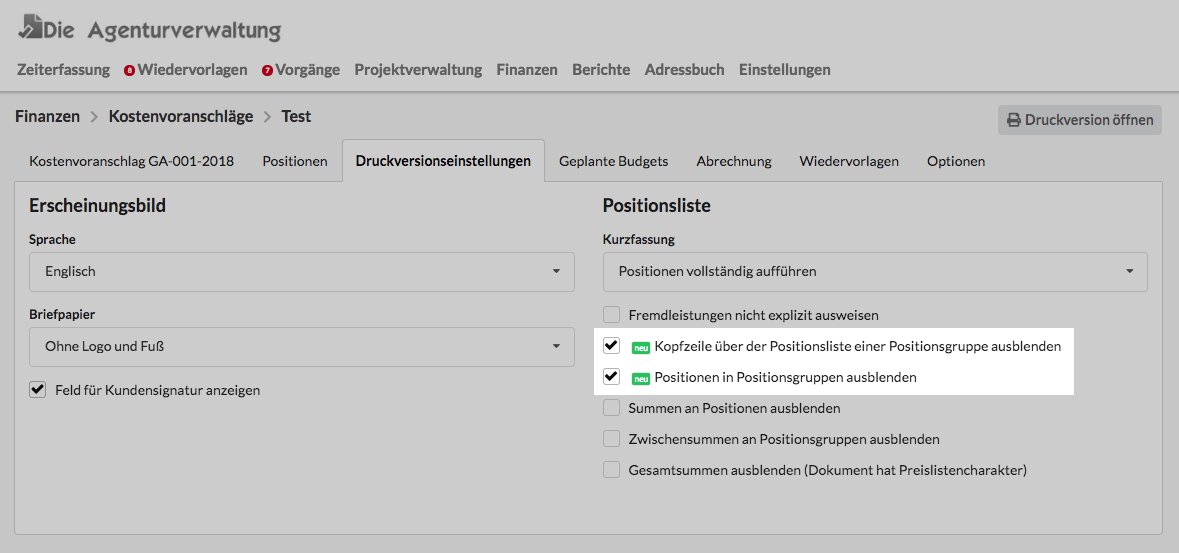Uncheck Feld für Kundensignatur anzeigen
This screenshot has width=1179, height=553.
pyautogui.click(x=38, y=390)
